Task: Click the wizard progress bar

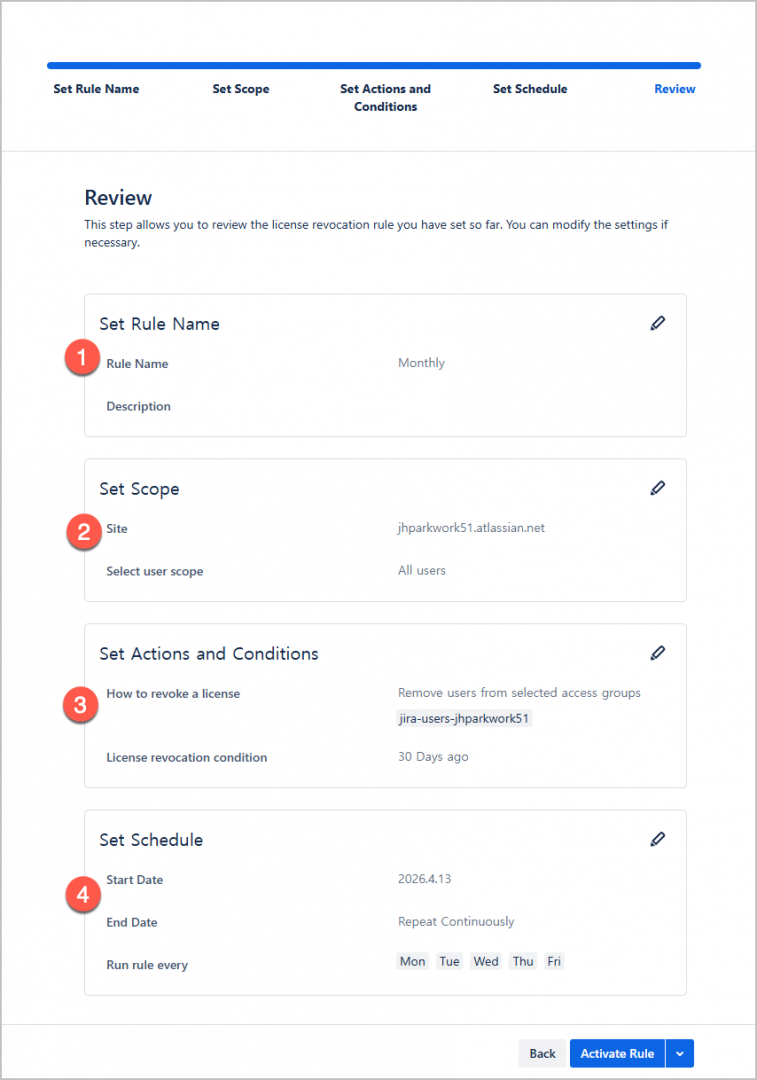Action: [374, 66]
